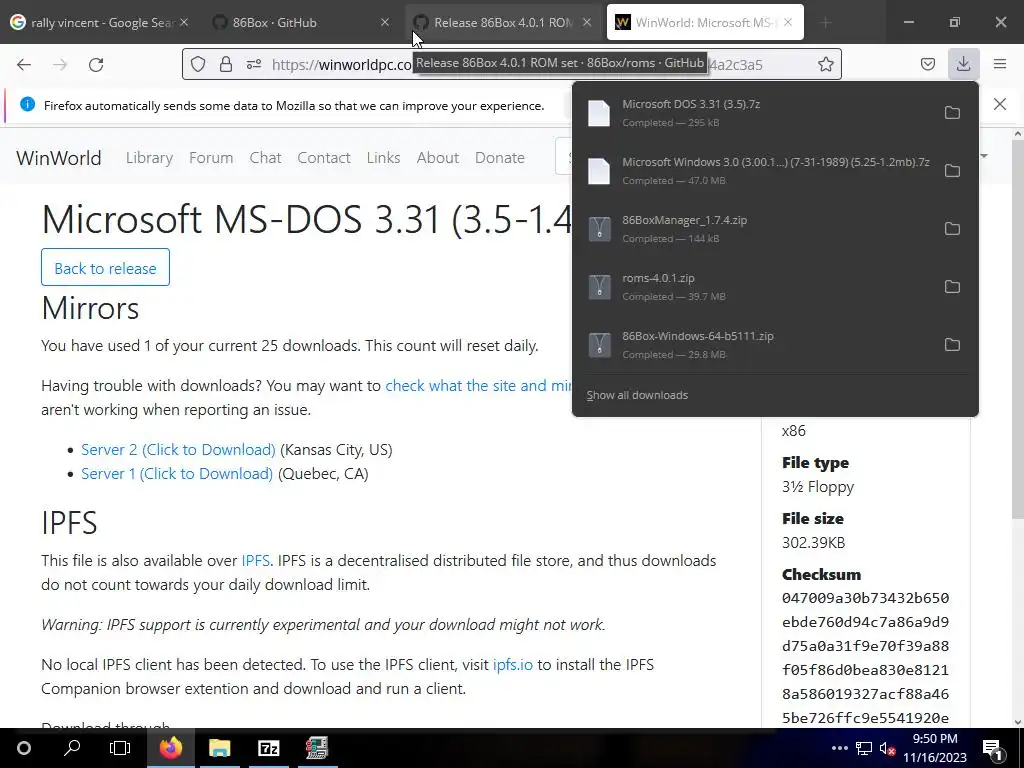Open the 86BoxManager_1.7.4.zip download

(x=758, y=229)
